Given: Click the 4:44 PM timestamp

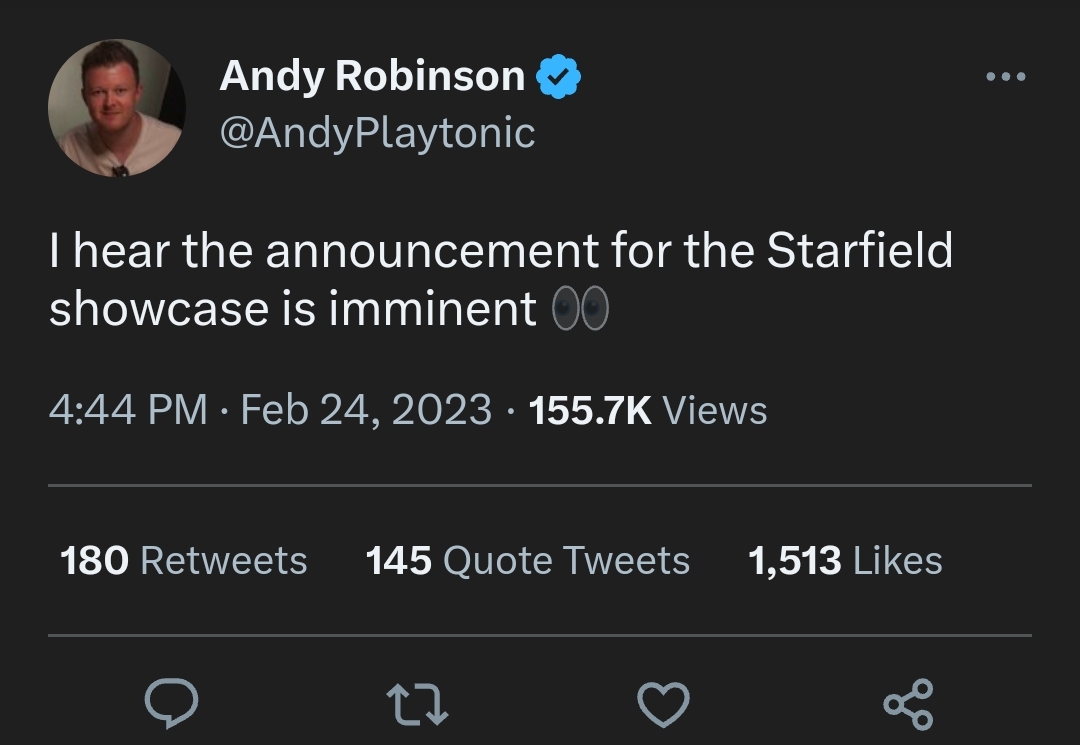Looking at the screenshot, I should (128, 410).
